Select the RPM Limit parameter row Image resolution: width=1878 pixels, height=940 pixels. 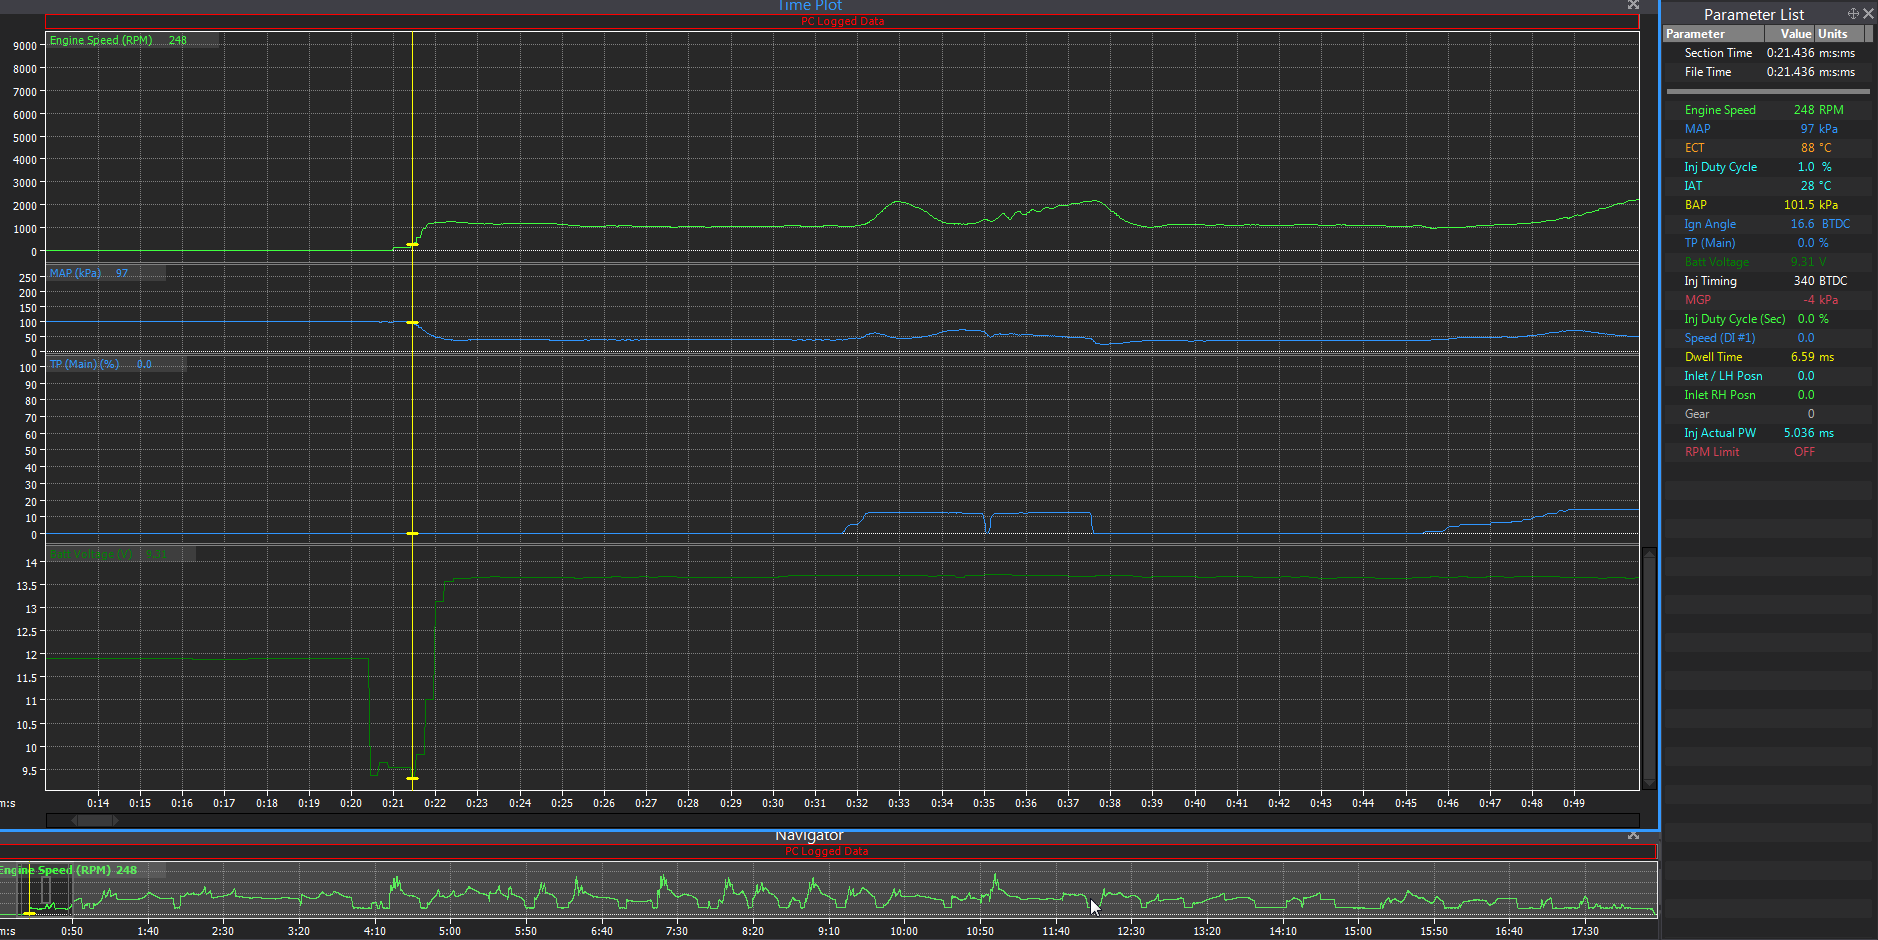(x=1711, y=452)
